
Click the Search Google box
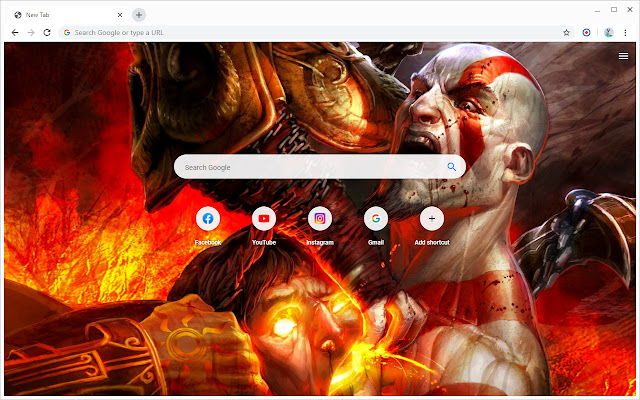point(320,167)
